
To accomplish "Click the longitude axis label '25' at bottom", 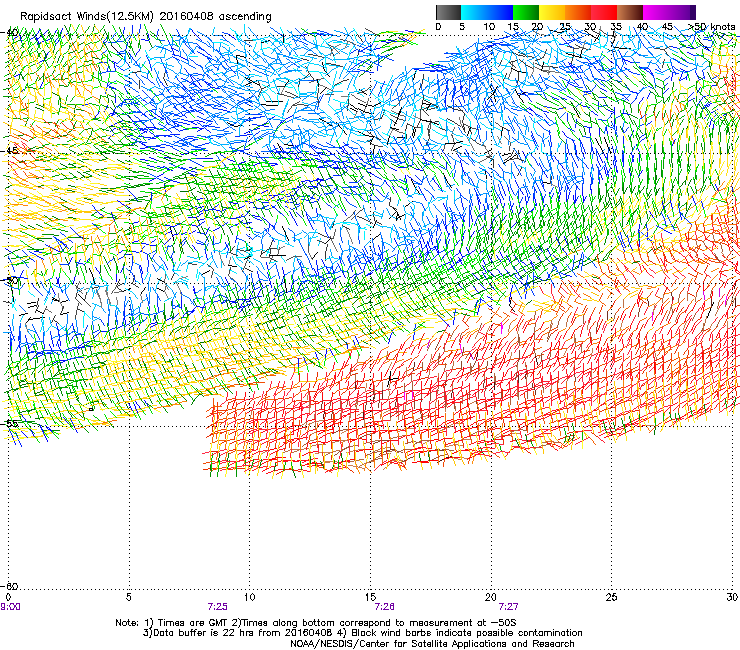I will (x=611, y=597).
